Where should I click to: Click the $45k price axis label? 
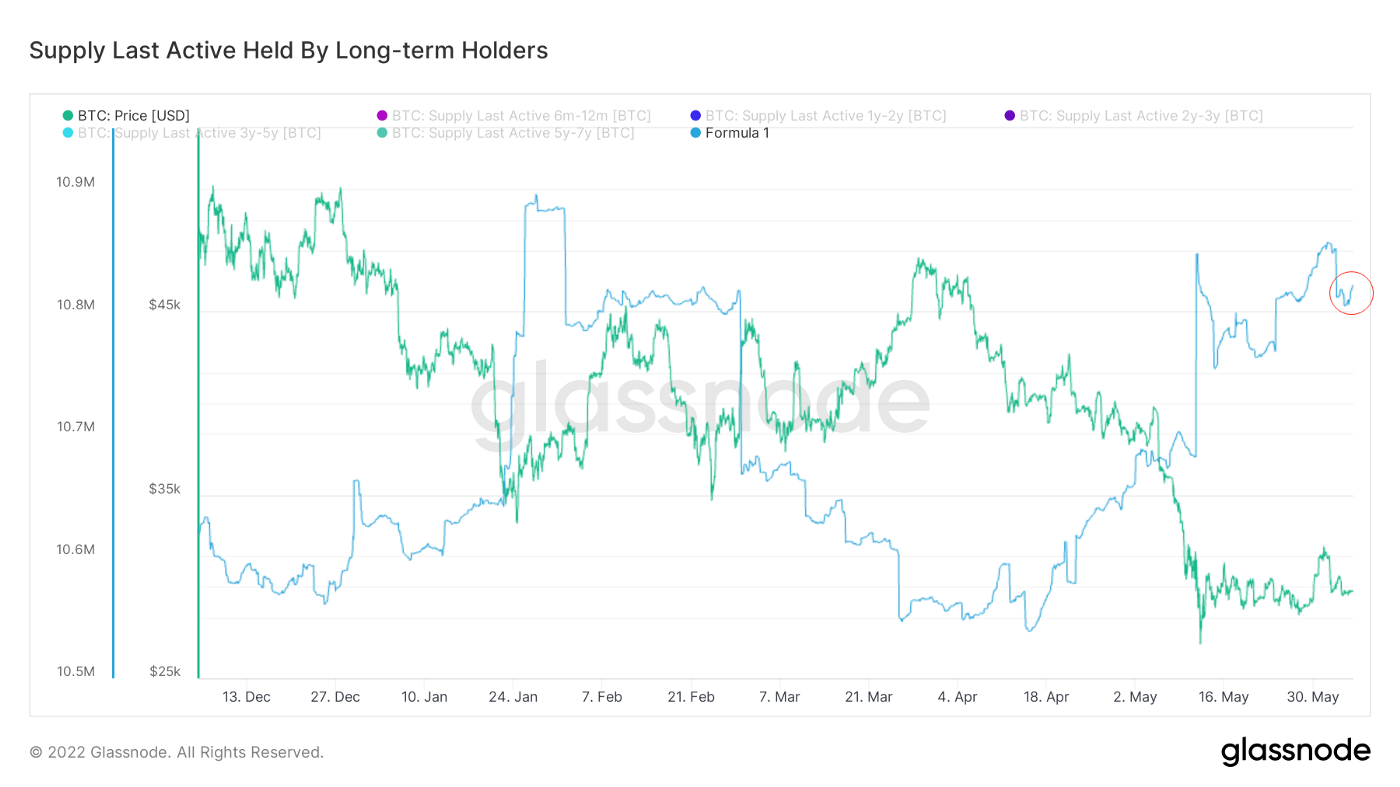click(x=164, y=305)
